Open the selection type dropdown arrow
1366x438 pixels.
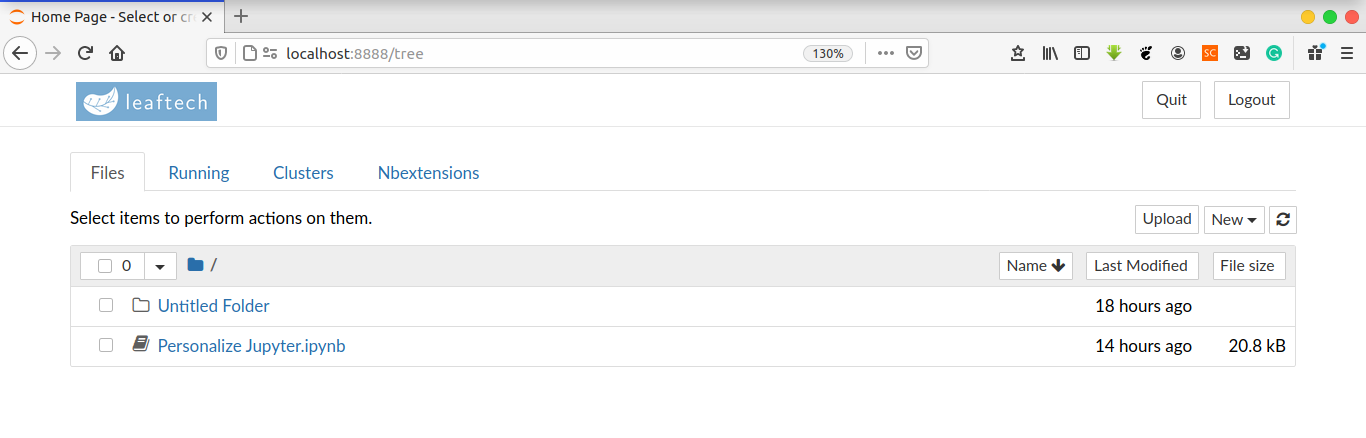pos(161,266)
